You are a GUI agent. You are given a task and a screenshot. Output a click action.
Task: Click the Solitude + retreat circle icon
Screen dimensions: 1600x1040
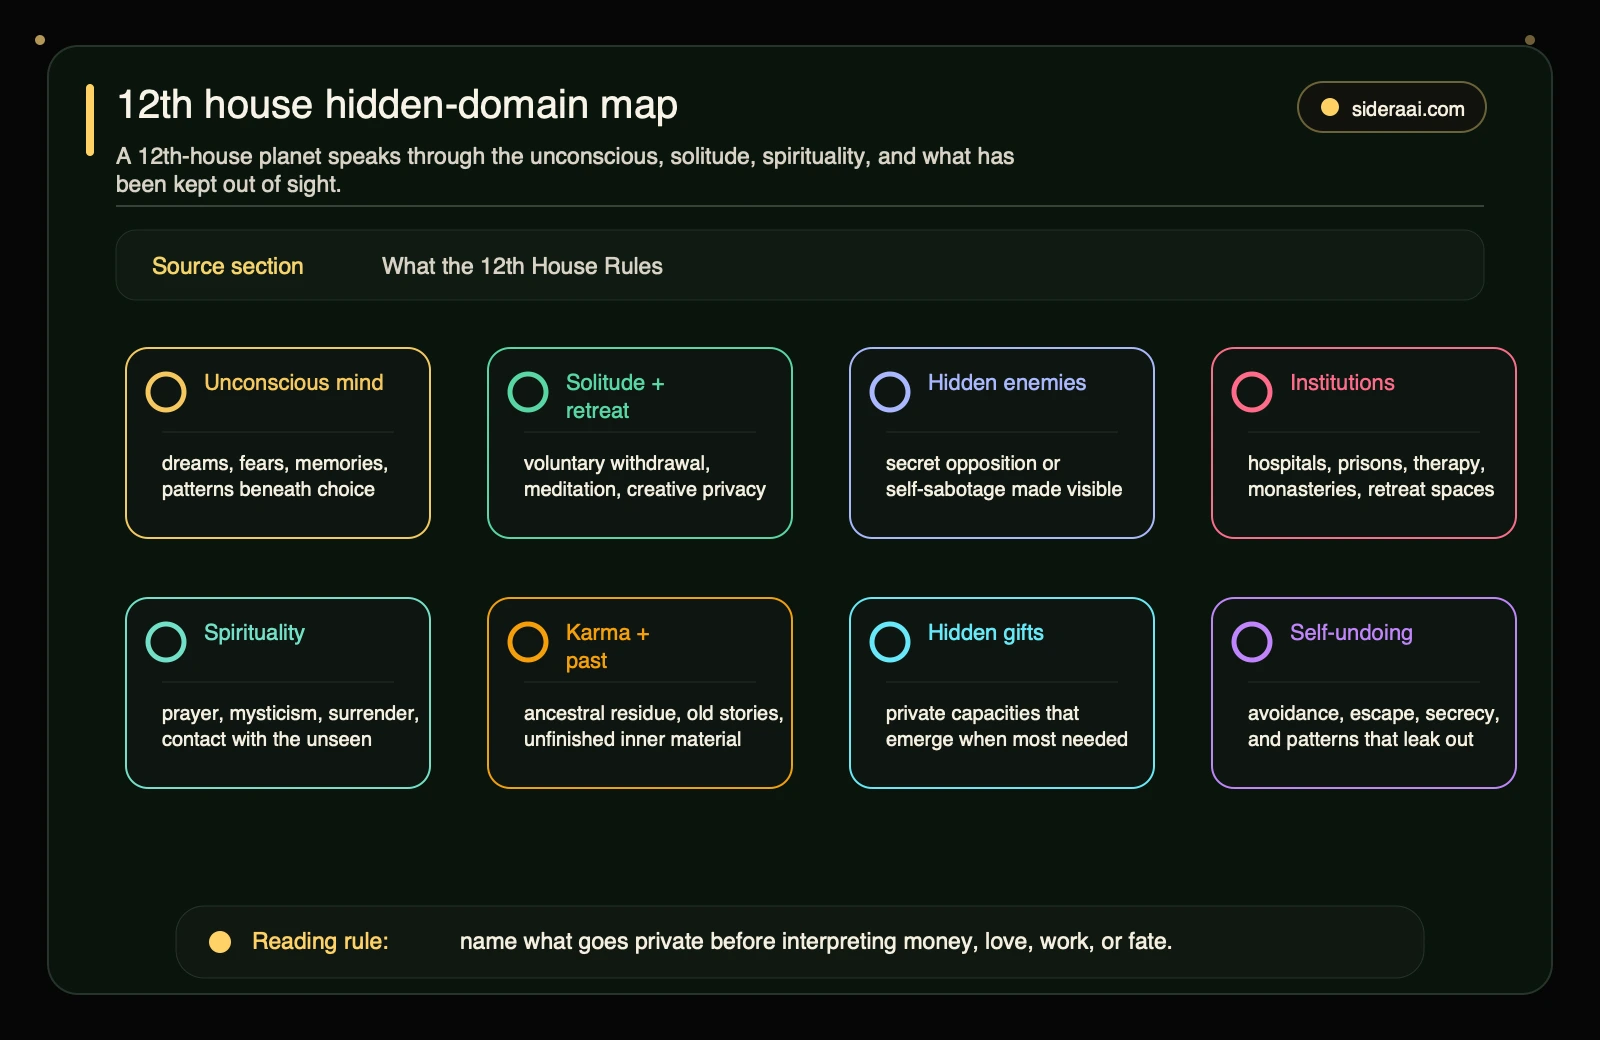click(x=528, y=392)
